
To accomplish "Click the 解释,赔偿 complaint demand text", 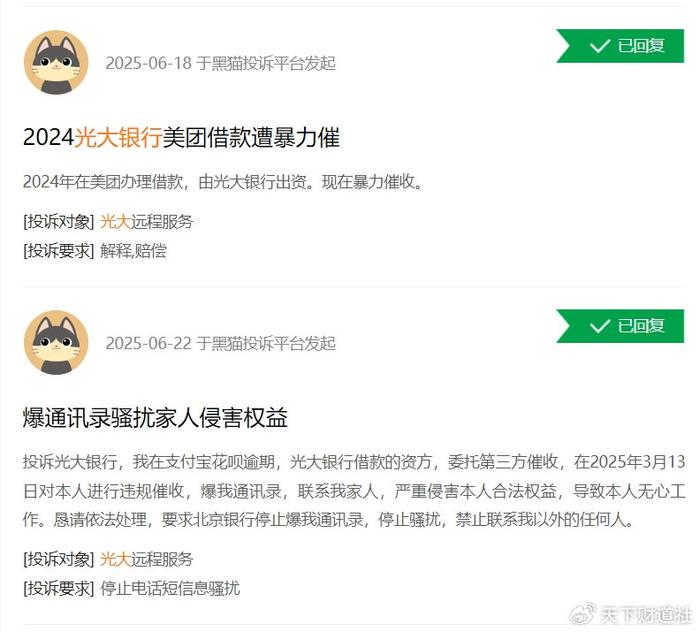I will [x=133, y=251].
